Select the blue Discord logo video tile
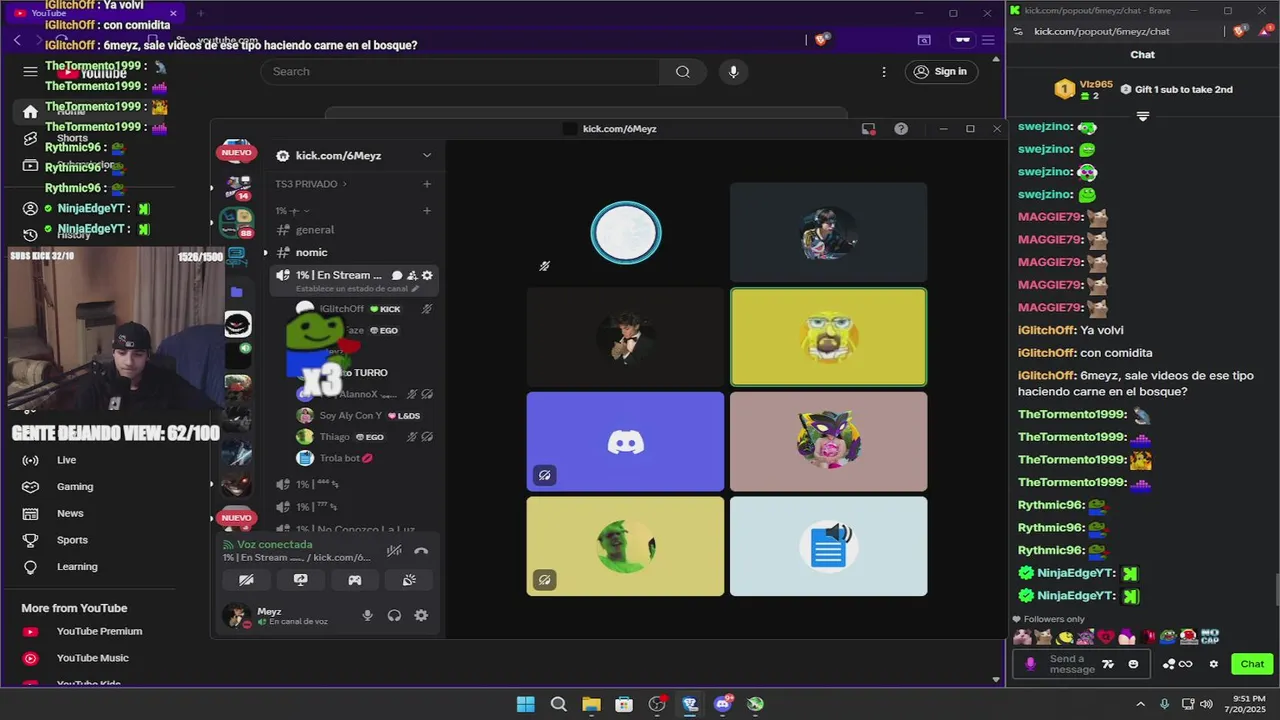The height and width of the screenshot is (720, 1280). coord(625,442)
